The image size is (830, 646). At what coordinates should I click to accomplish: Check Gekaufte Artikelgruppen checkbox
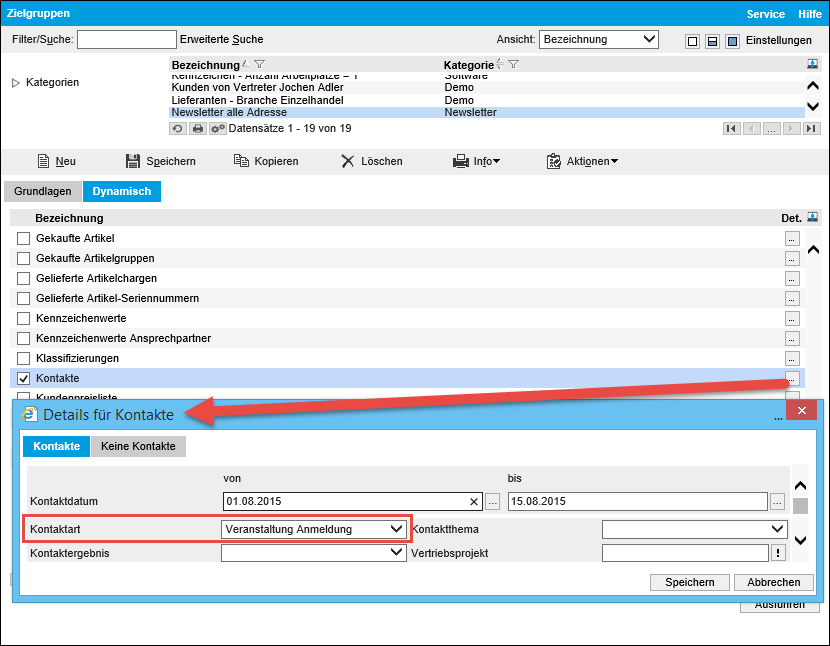(x=23, y=258)
